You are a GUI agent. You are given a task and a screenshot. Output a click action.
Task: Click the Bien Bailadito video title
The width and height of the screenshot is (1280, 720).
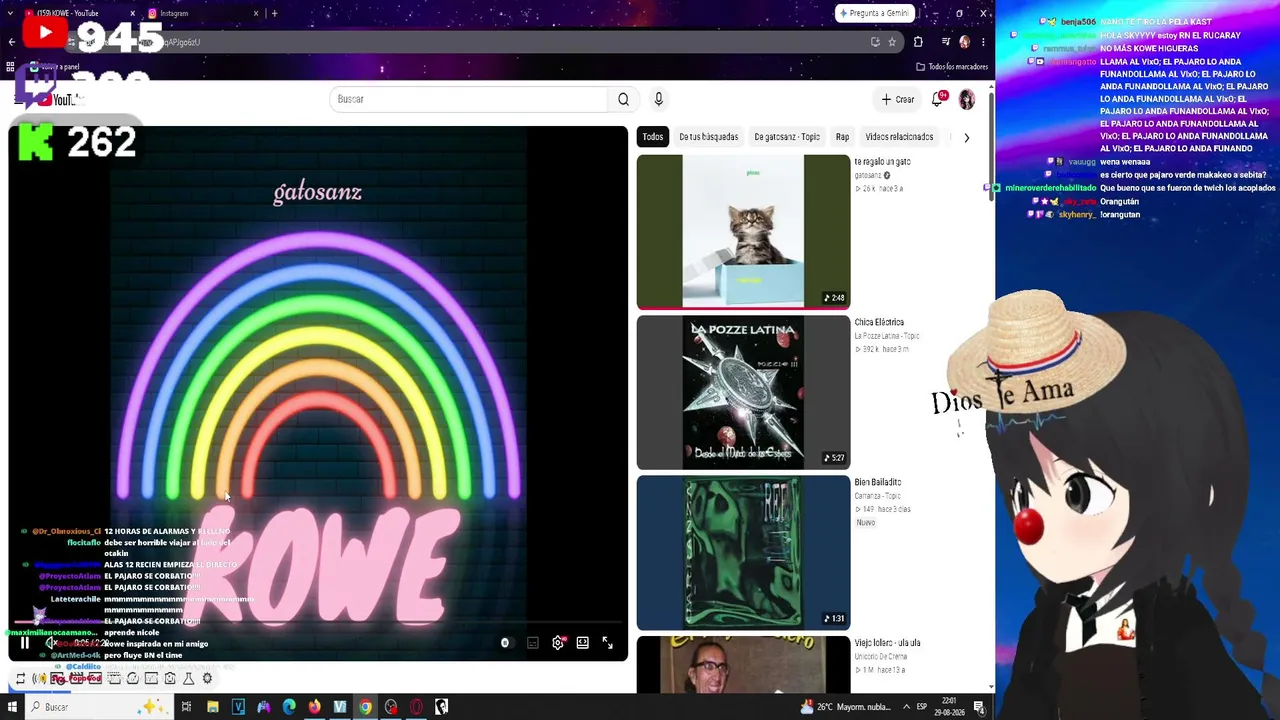point(878,482)
